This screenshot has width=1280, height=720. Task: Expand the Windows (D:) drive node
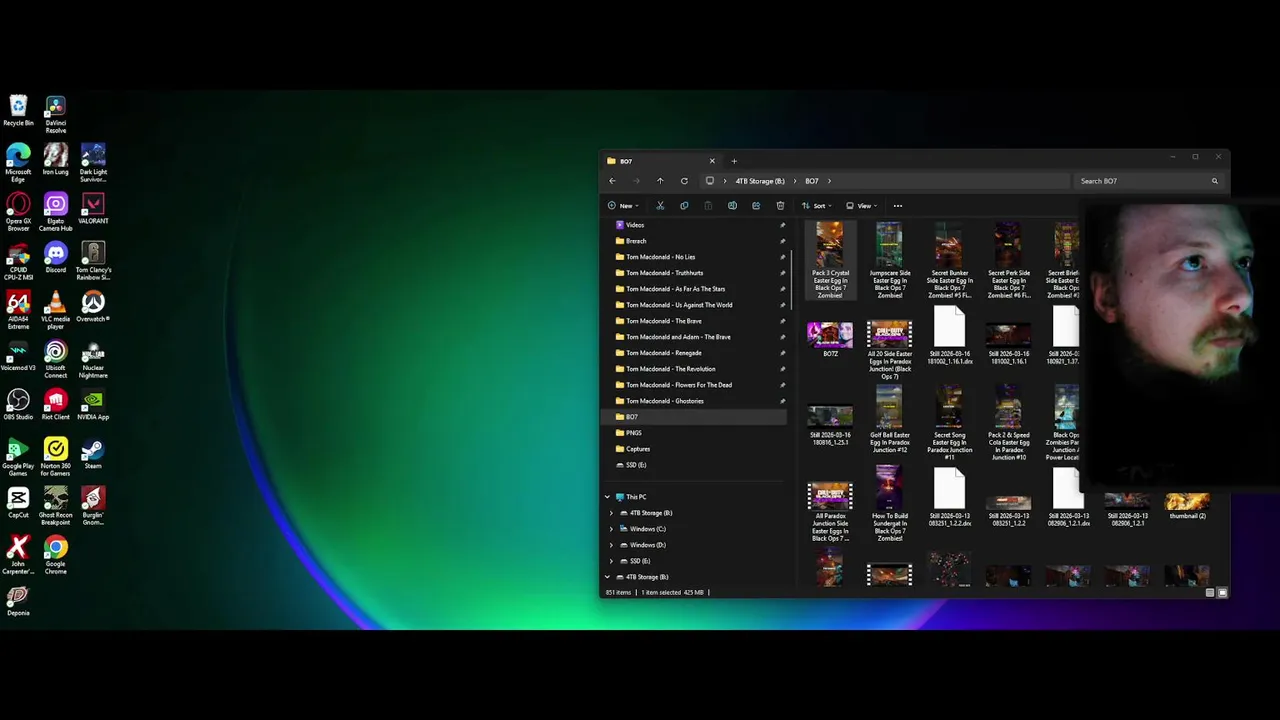tap(611, 545)
